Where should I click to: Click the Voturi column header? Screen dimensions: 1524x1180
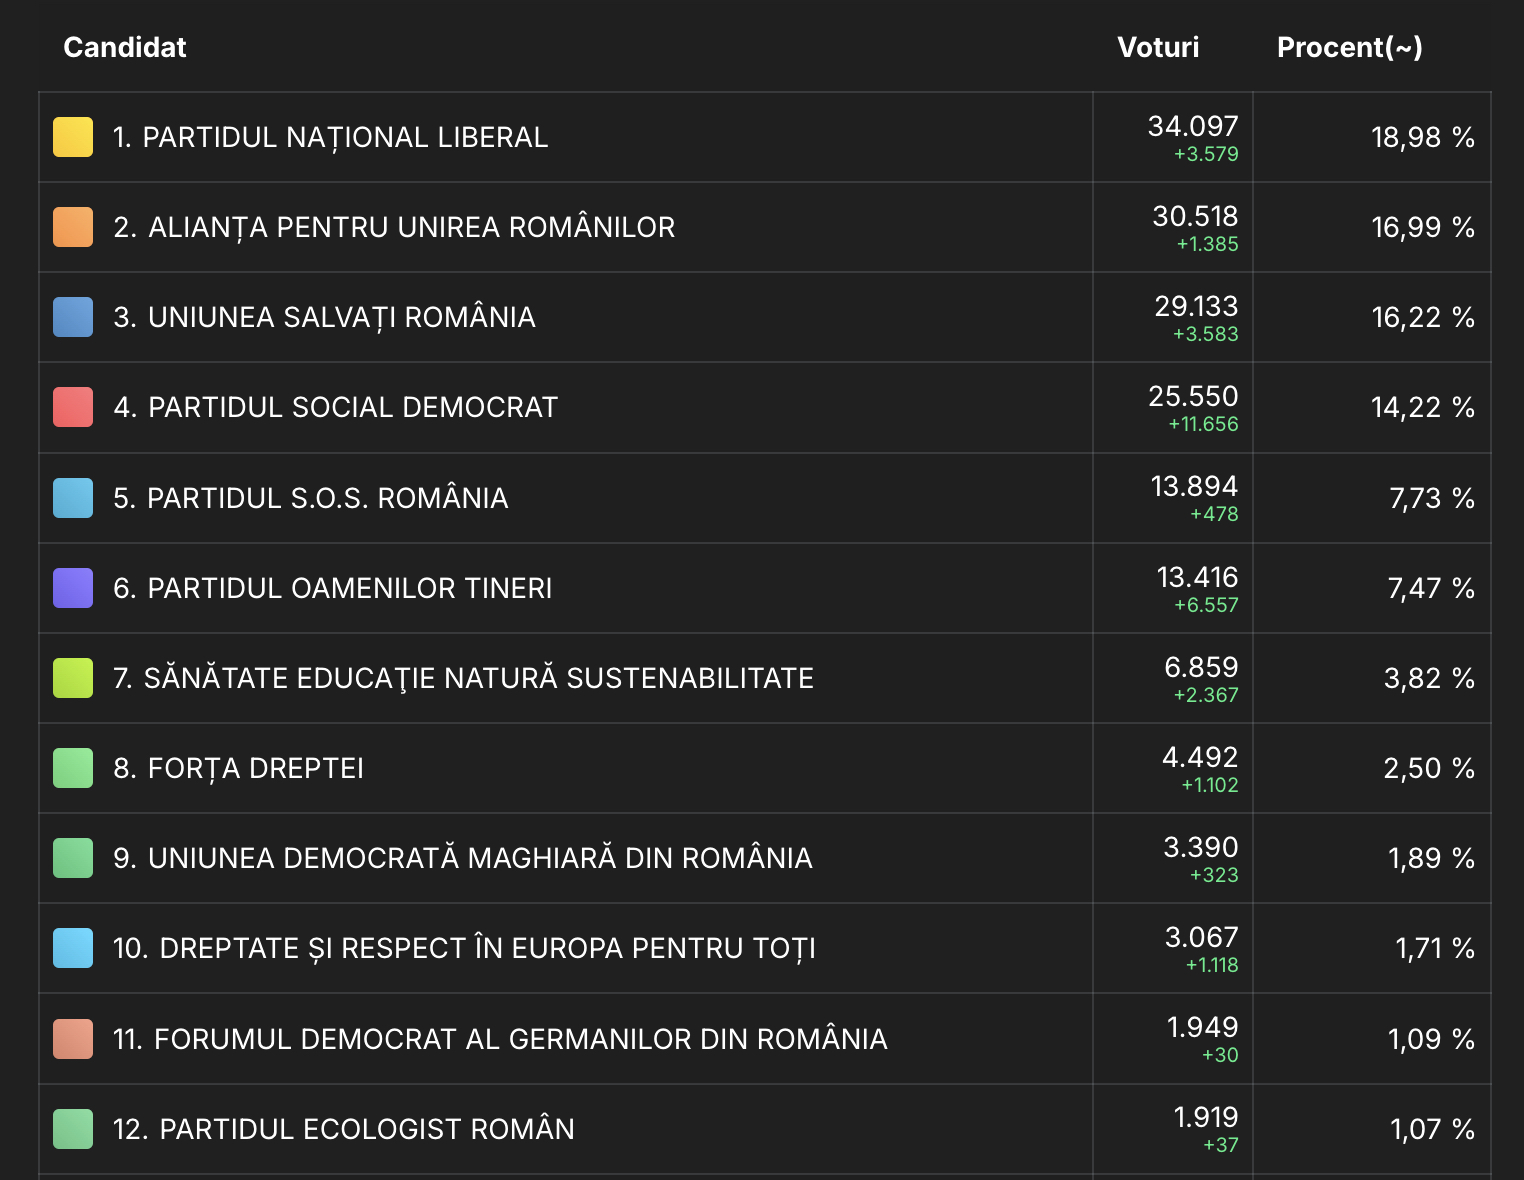(x=1158, y=47)
